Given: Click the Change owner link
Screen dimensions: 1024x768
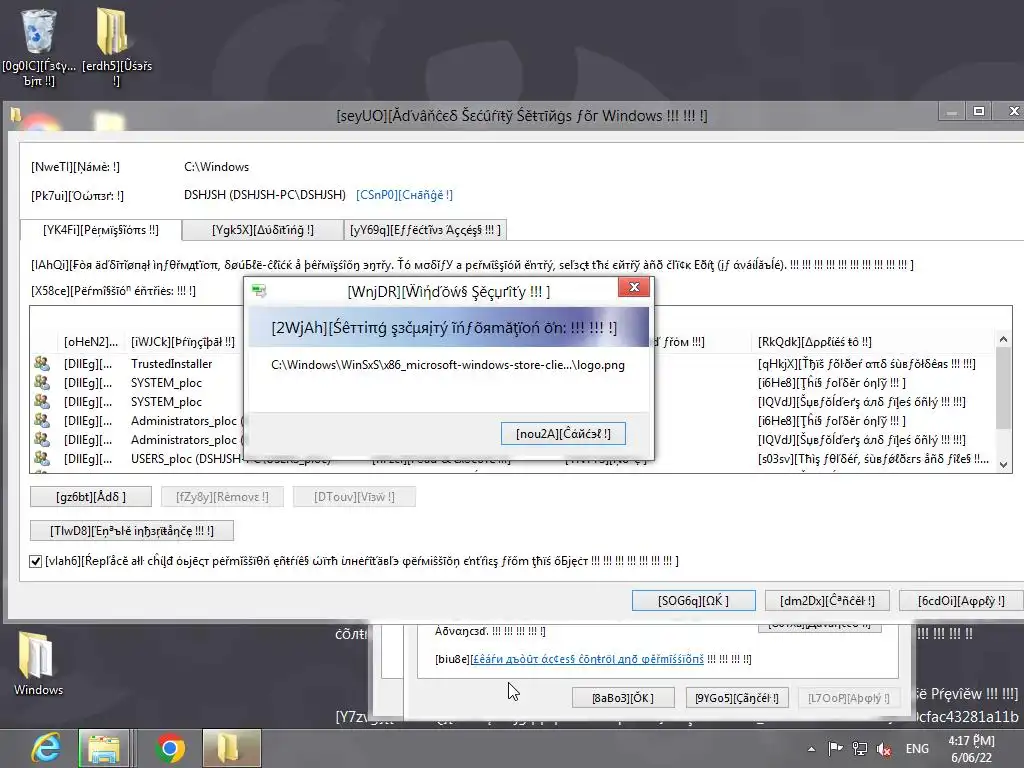Looking at the screenshot, I should [404, 195].
